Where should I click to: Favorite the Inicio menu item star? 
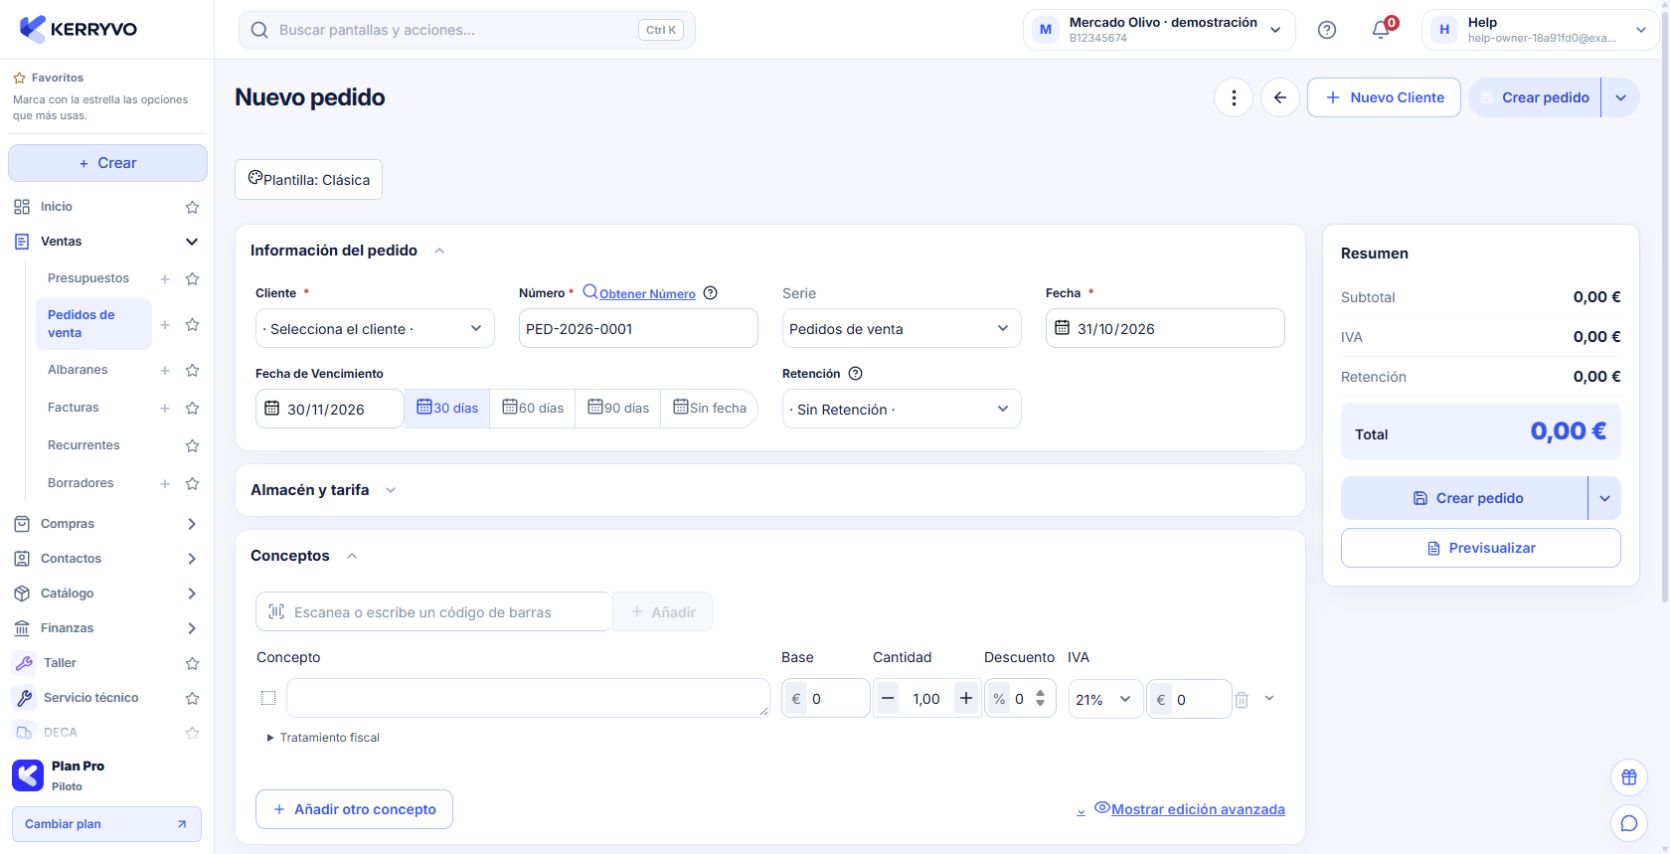192,207
